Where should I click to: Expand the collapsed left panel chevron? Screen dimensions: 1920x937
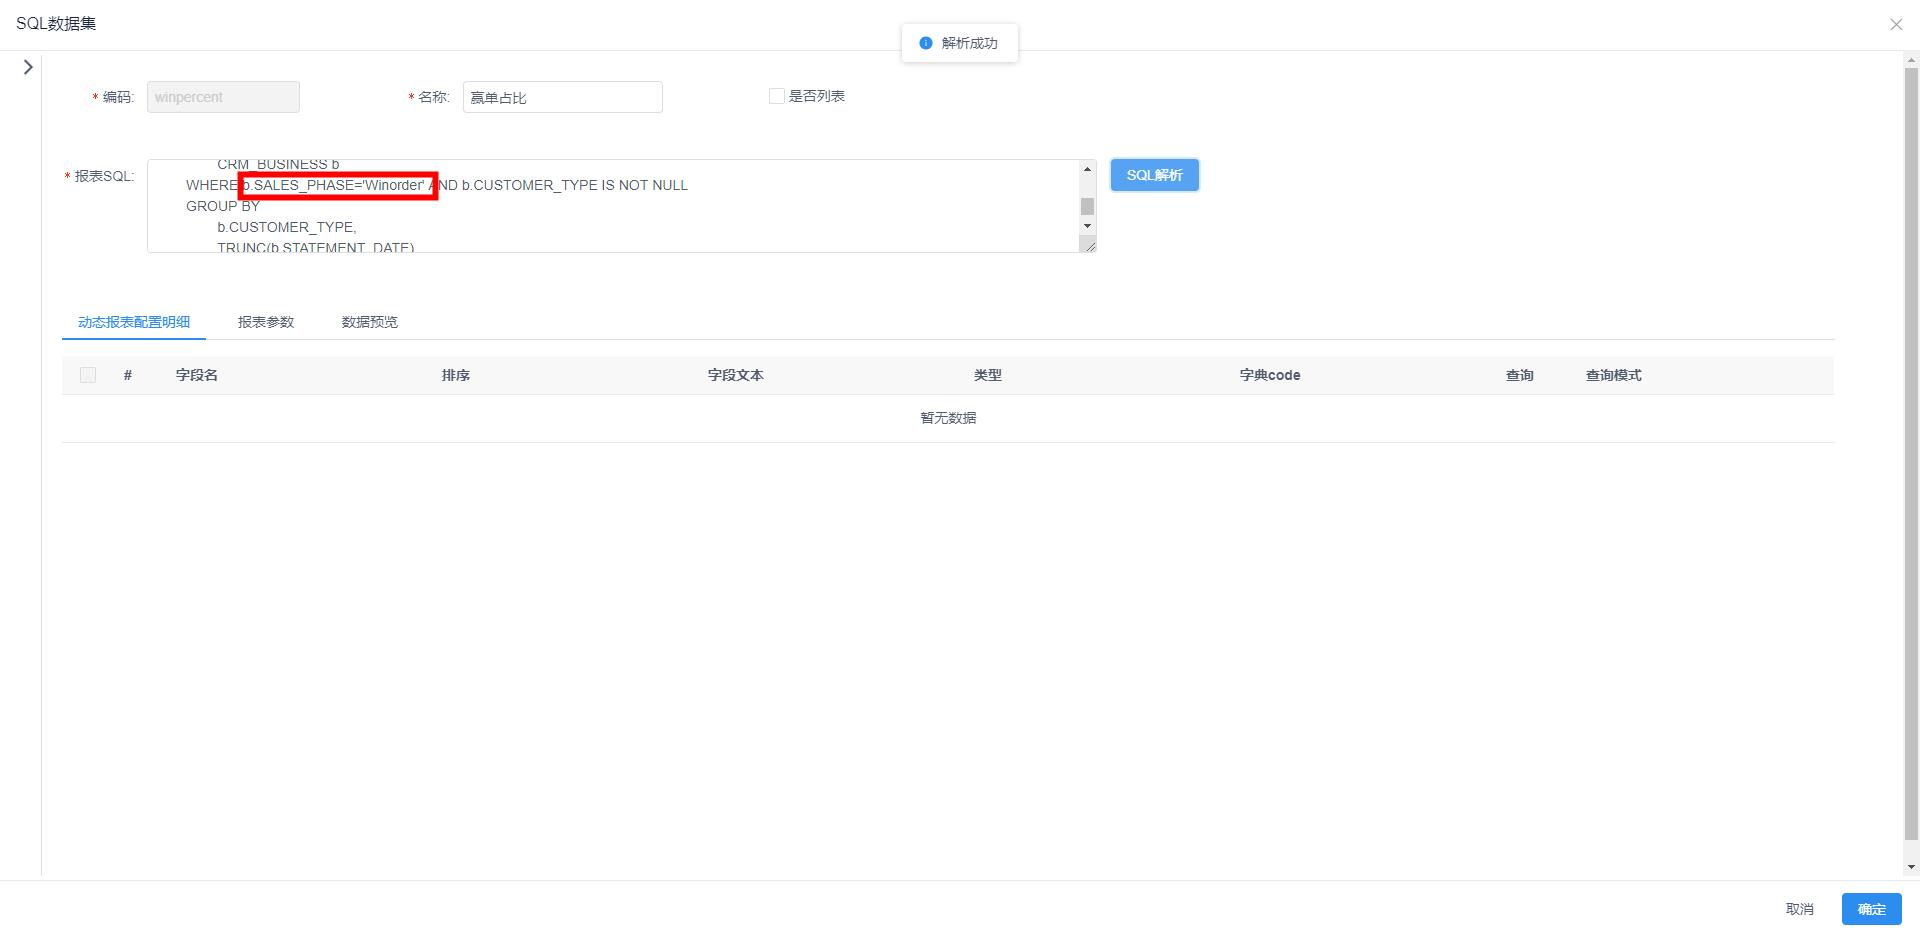point(27,67)
